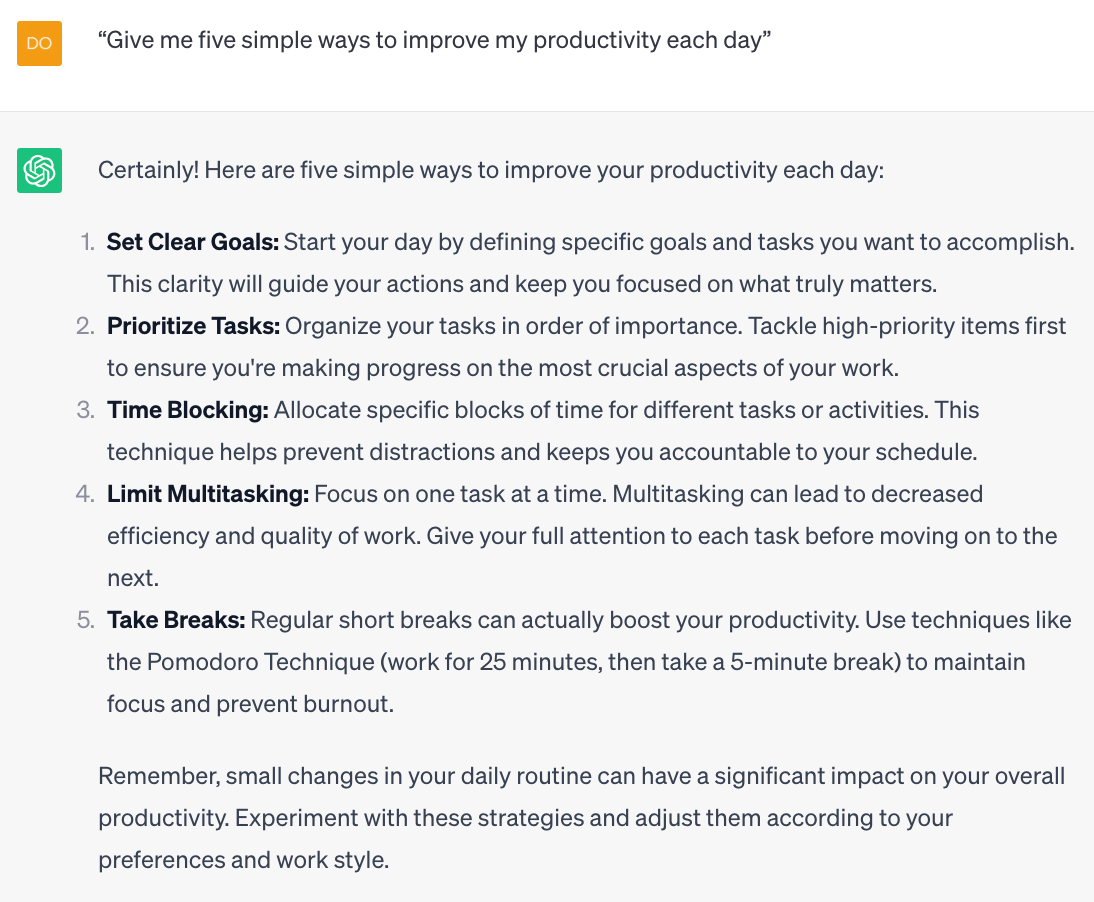Click the orange DO user avatar
1094x902 pixels.
coord(39,43)
